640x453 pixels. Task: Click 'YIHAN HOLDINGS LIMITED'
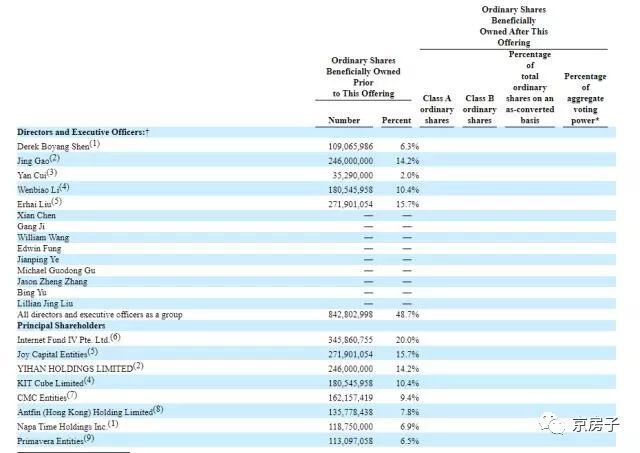point(75,369)
